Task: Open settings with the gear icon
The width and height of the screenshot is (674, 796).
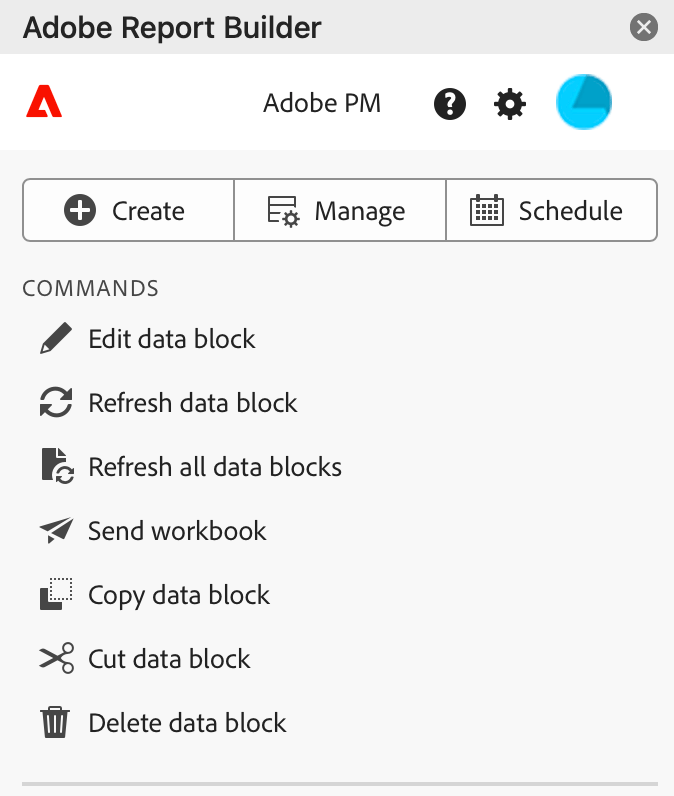Action: (510, 104)
